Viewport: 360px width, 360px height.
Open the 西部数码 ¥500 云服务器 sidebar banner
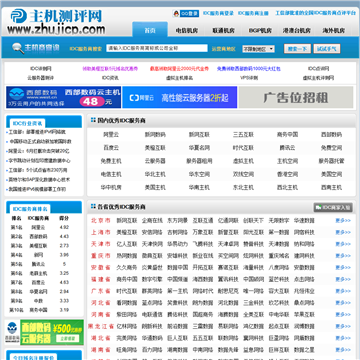44,332
